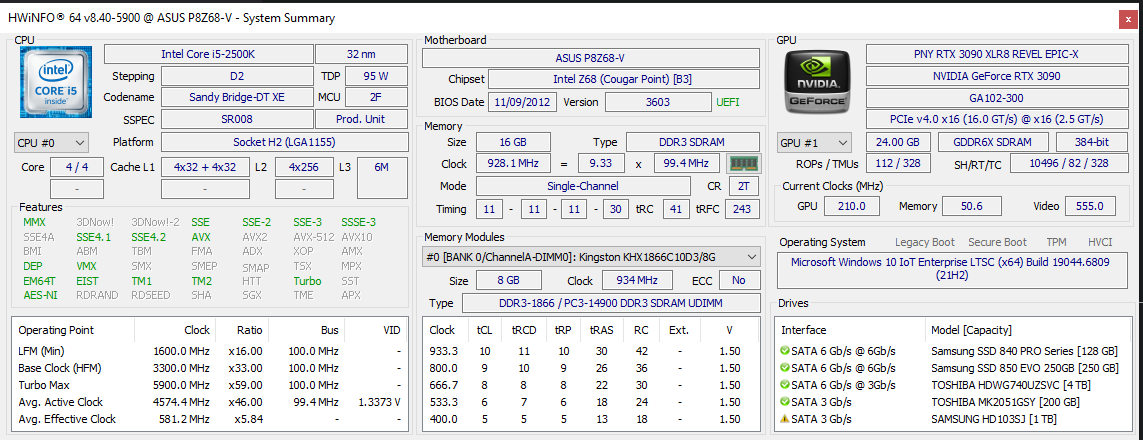1143x440 pixels.
Task: Click the NVIDIA GeForce RTX 3090 field
Action: 996,76
